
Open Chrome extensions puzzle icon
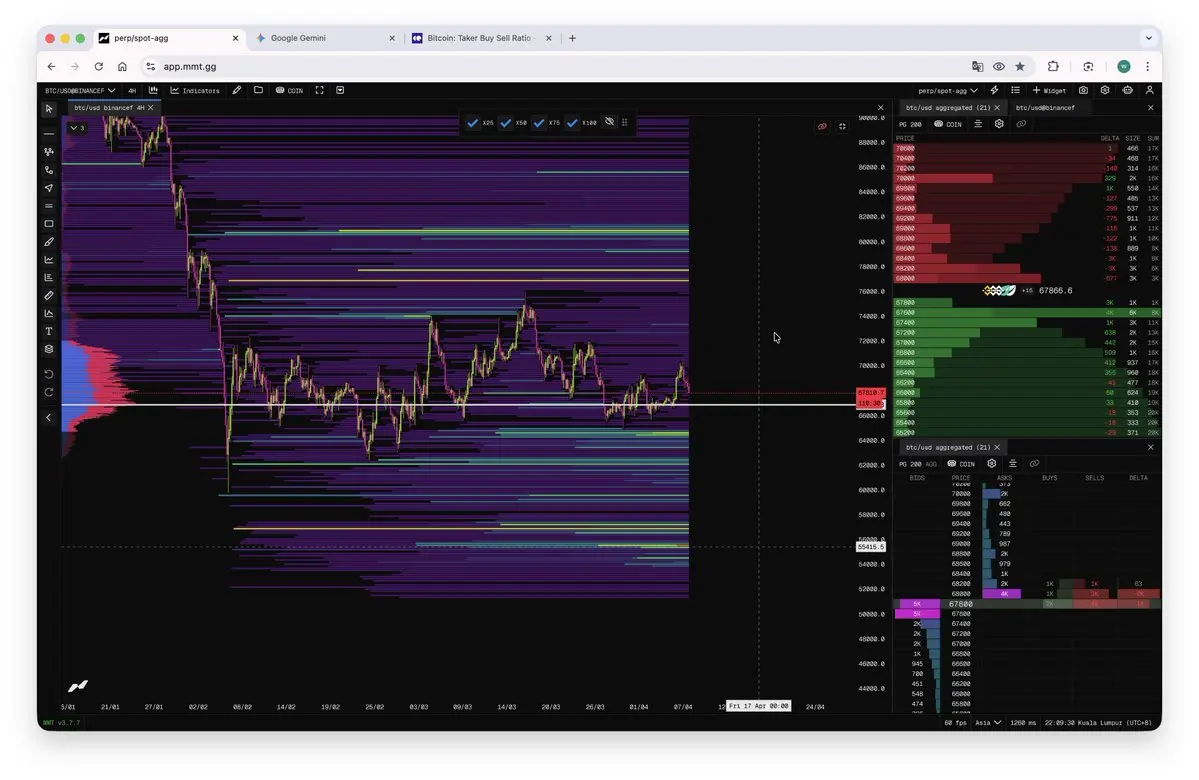tap(1054, 67)
